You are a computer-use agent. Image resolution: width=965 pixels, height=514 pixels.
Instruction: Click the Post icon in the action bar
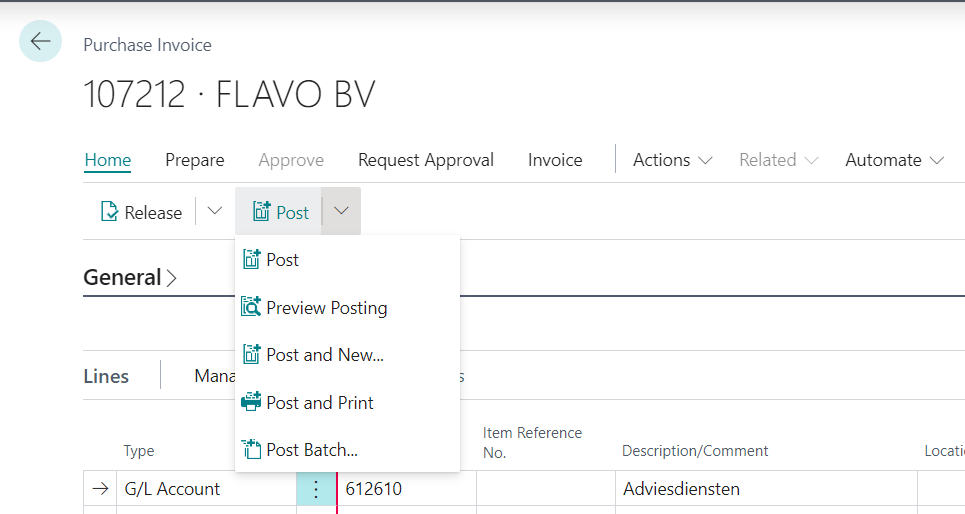[x=262, y=212]
